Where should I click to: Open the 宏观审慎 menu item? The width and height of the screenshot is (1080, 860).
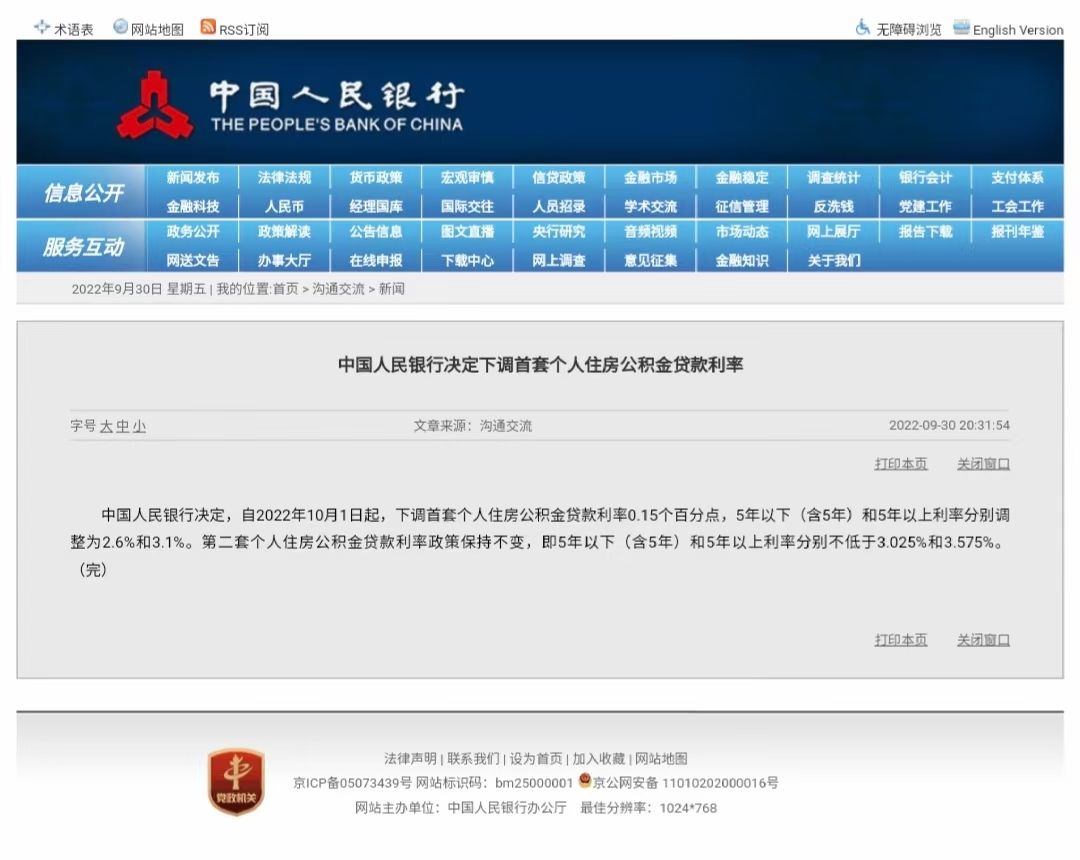tap(468, 178)
